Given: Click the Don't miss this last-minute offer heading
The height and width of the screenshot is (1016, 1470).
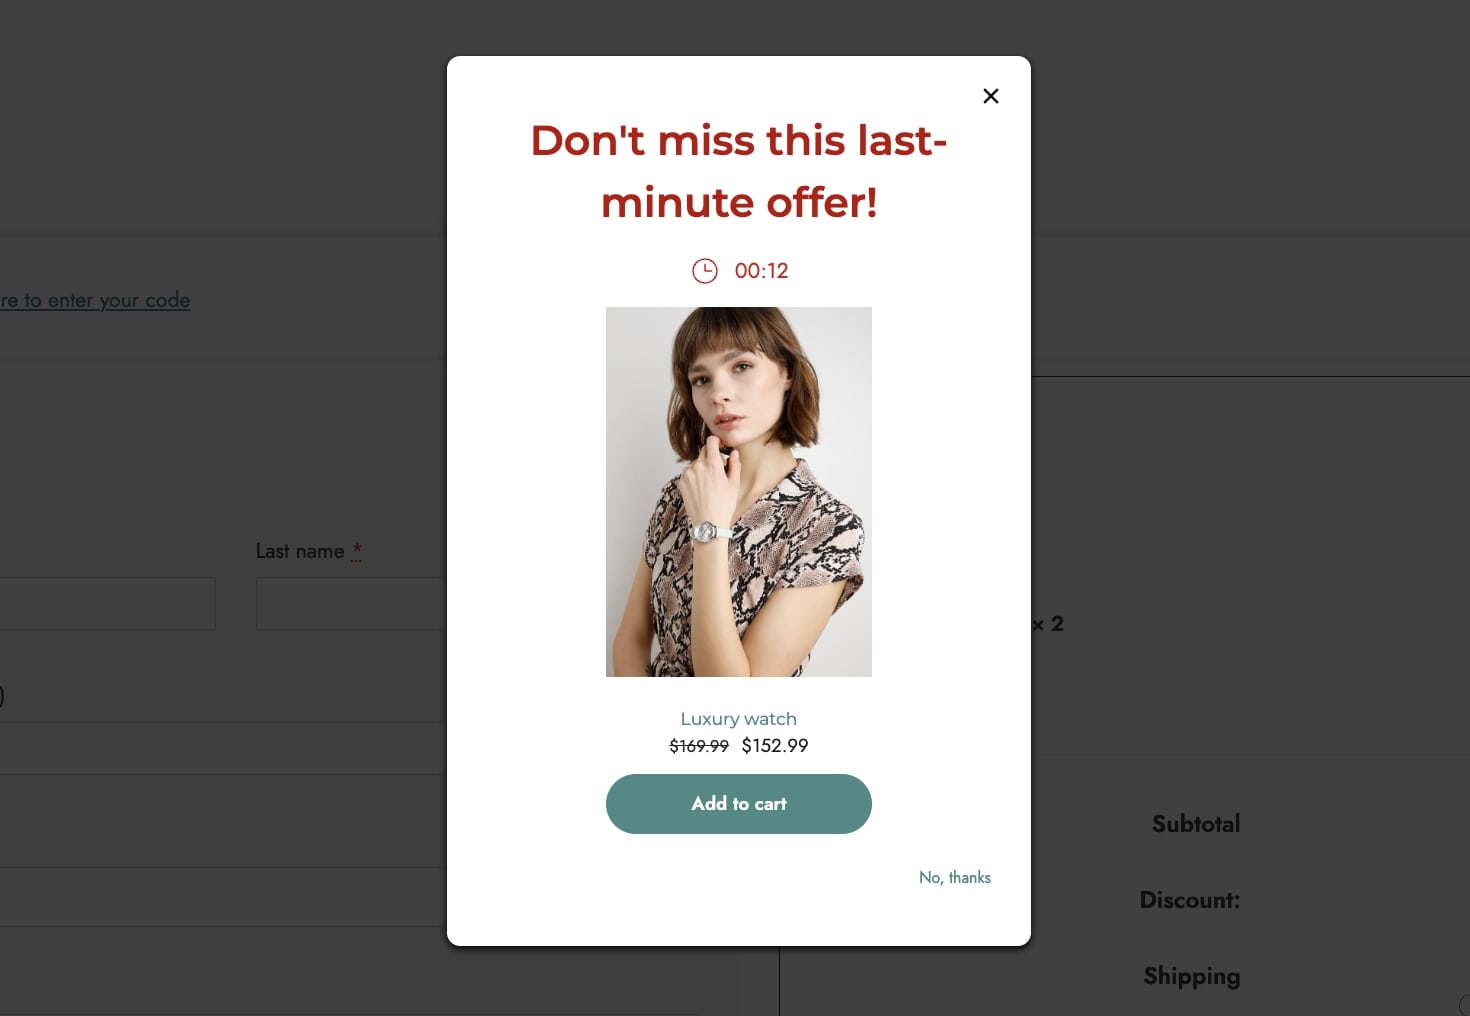Looking at the screenshot, I should (x=739, y=171).
